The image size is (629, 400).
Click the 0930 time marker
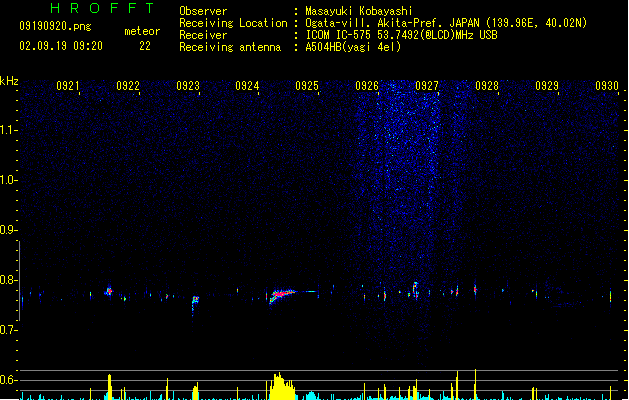click(607, 86)
